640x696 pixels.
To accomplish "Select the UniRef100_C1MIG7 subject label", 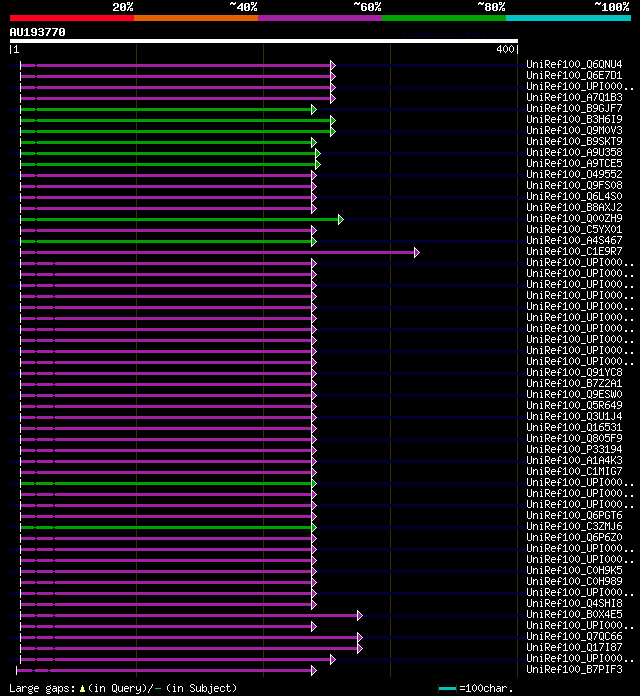I will 574,471.
